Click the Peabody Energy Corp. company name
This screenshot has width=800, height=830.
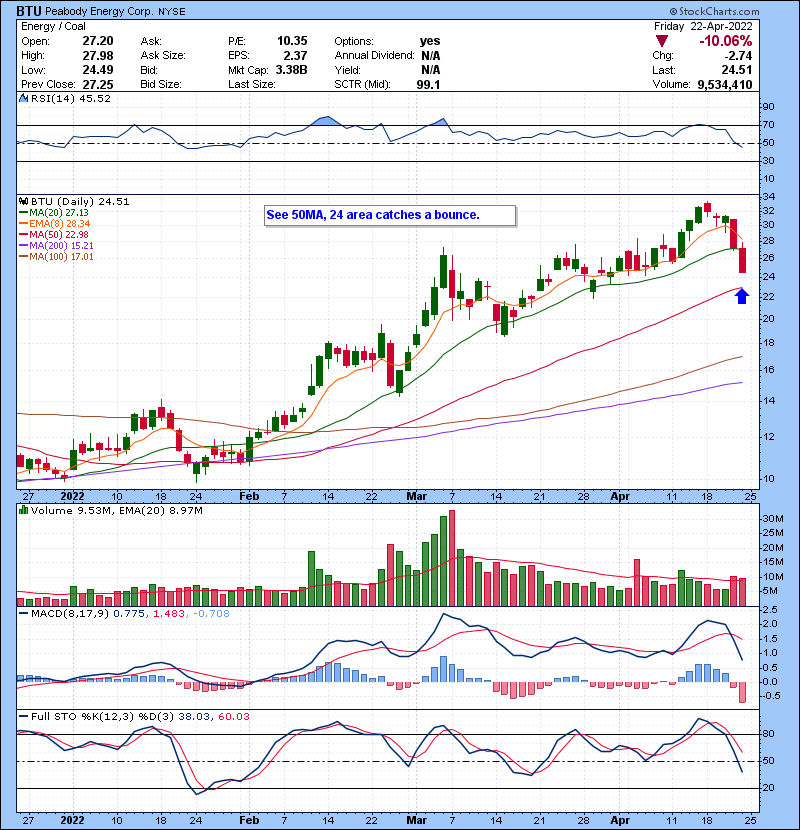99,11
